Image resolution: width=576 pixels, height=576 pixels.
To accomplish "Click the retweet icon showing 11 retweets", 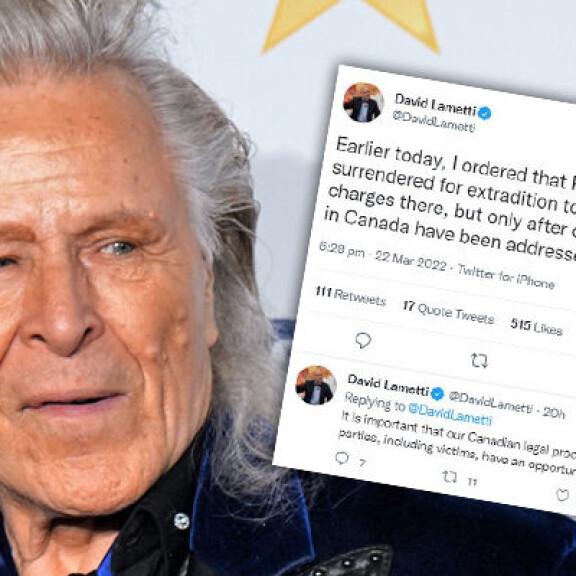I will coord(450,477).
